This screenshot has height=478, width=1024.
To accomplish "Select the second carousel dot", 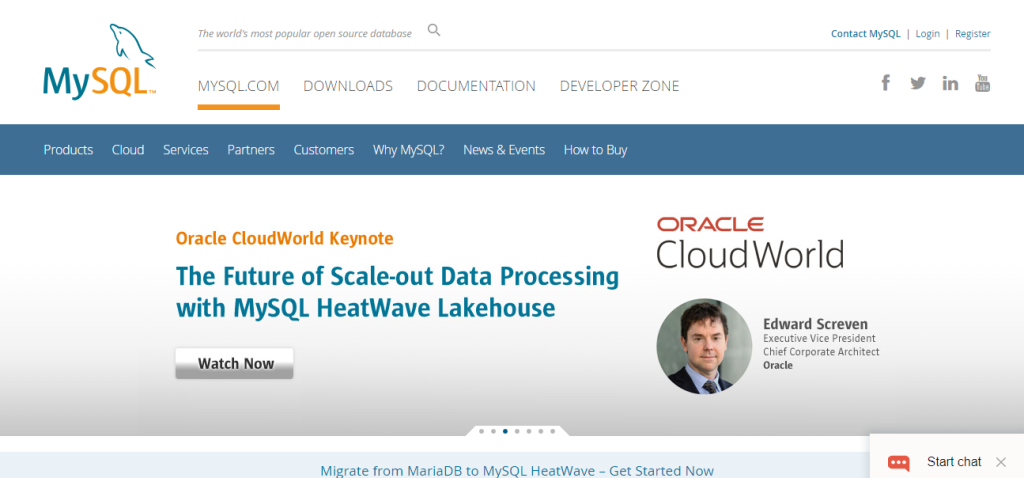I will point(493,431).
